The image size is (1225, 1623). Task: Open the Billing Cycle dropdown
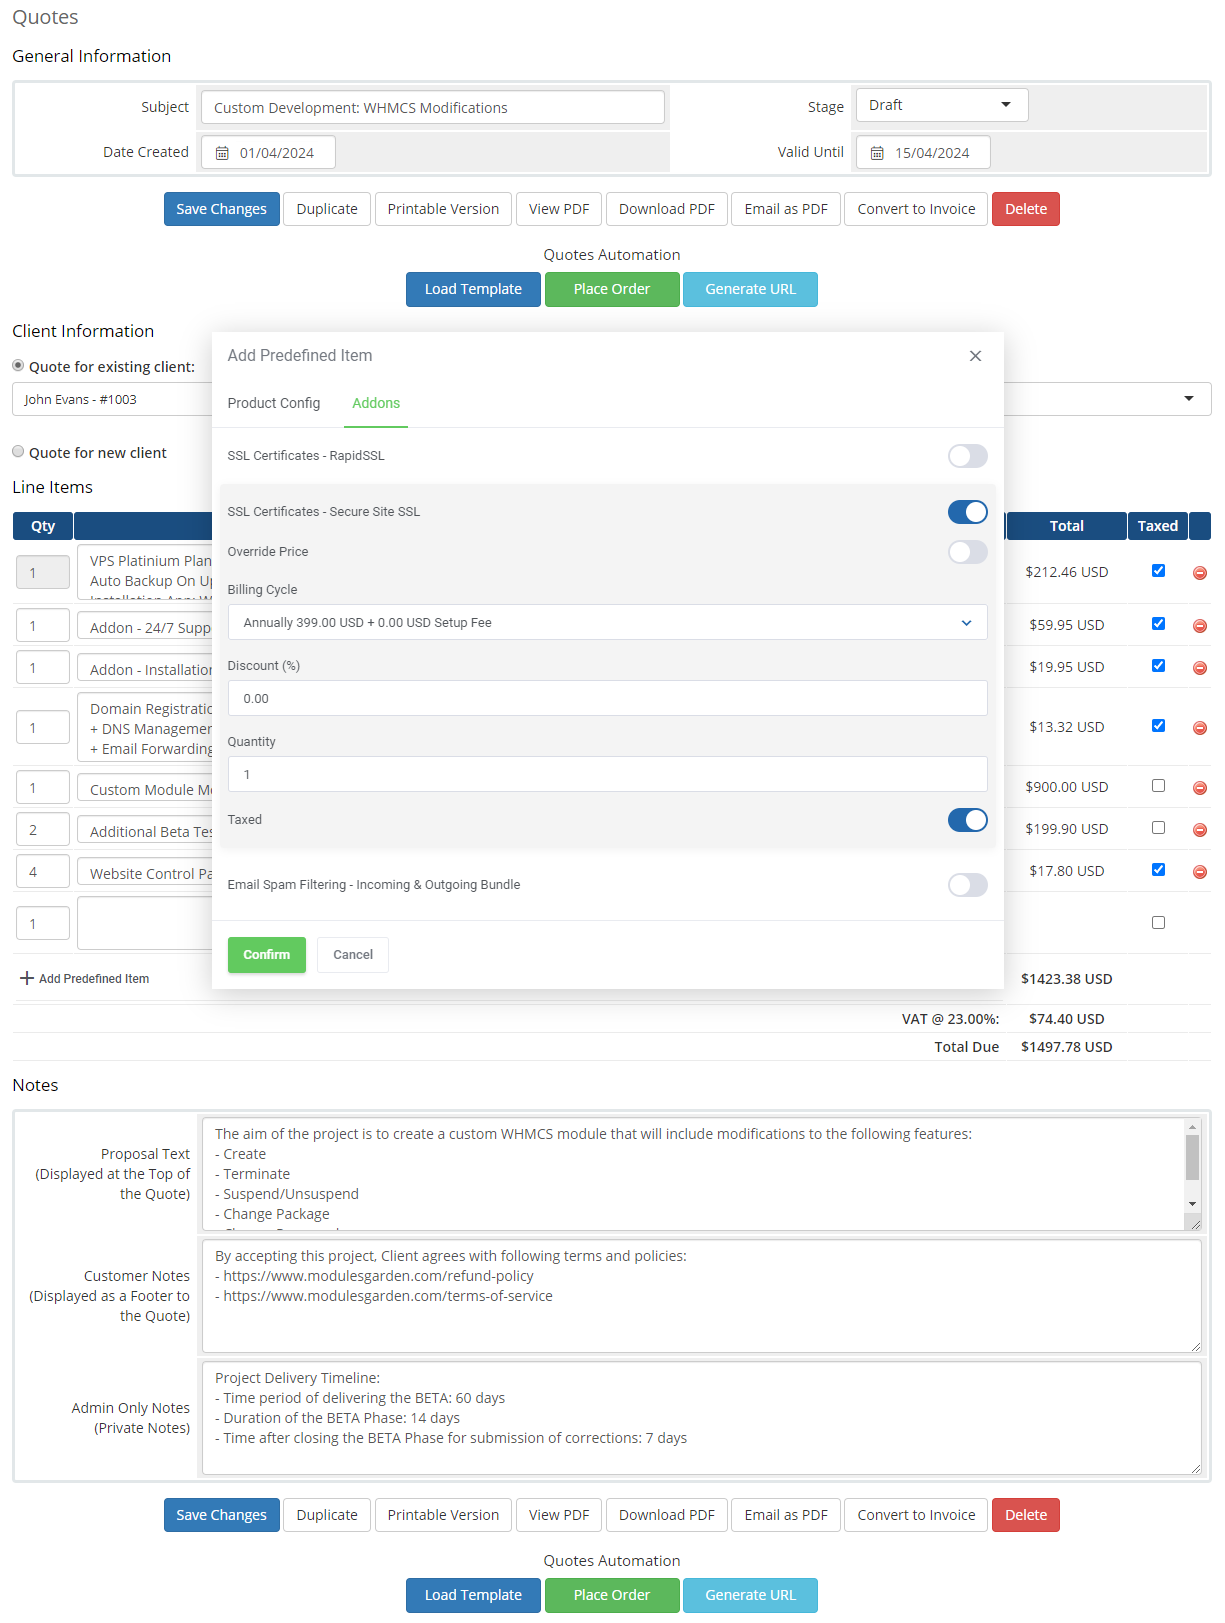[x=607, y=622]
